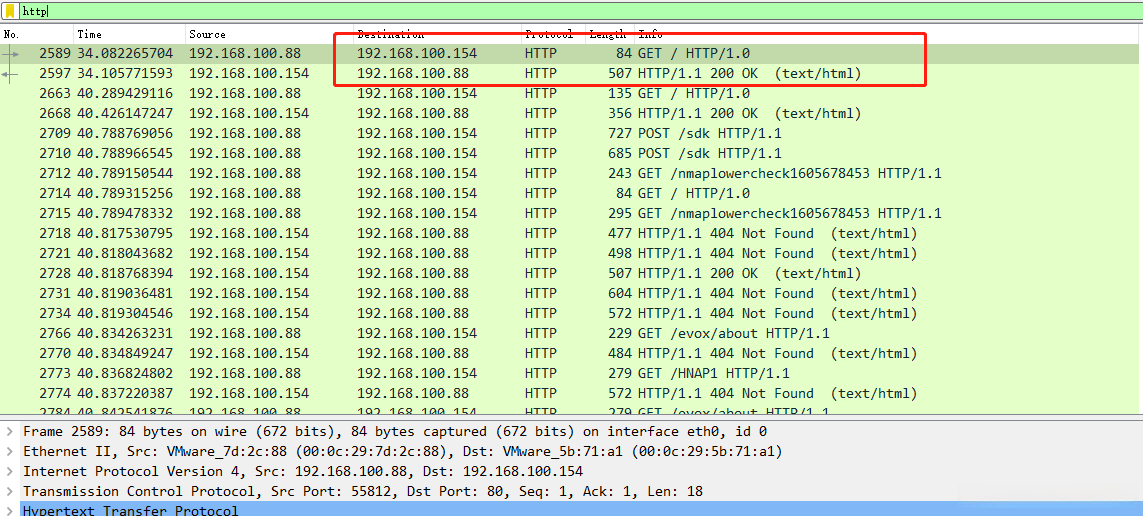
Task: Click time value 40.289429116
Action: click(125, 93)
